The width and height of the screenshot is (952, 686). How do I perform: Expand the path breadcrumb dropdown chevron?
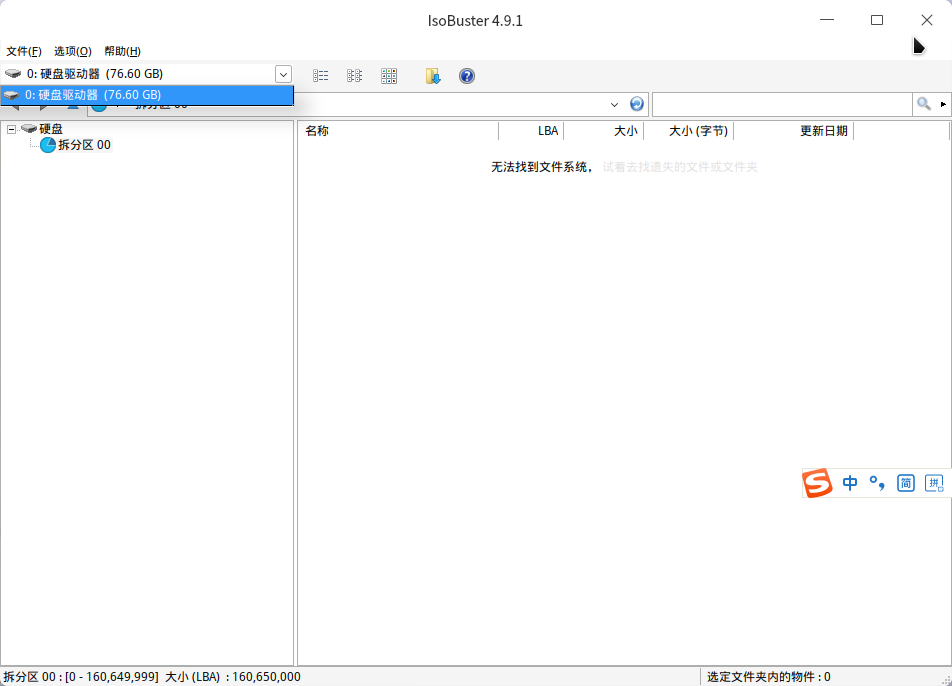coord(614,104)
